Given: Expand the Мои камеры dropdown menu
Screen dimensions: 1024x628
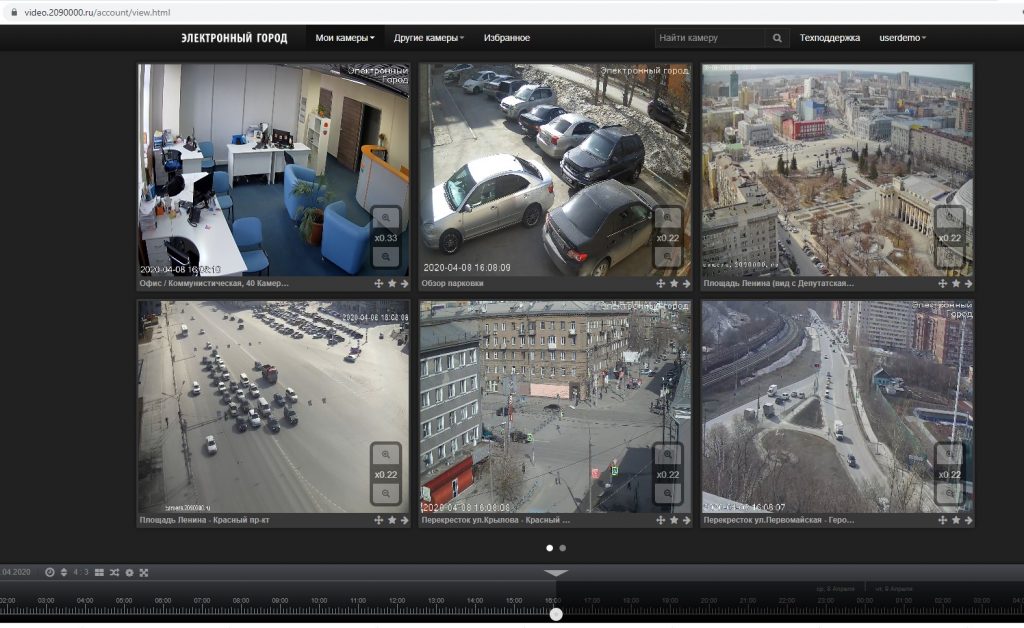Looking at the screenshot, I should [345, 38].
